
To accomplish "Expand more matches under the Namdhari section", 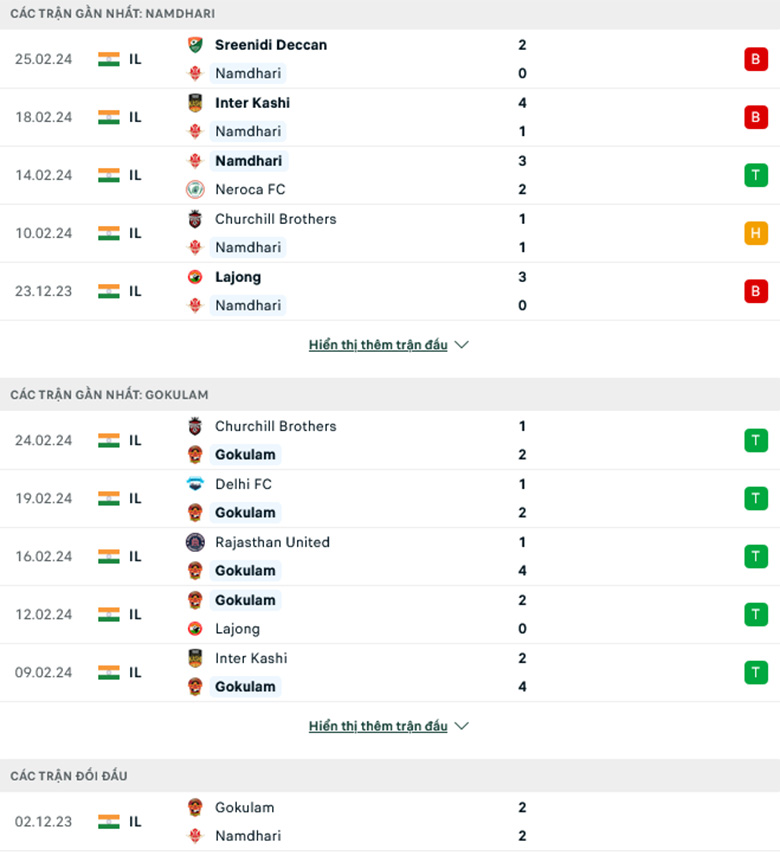I will tap(378, 345).
